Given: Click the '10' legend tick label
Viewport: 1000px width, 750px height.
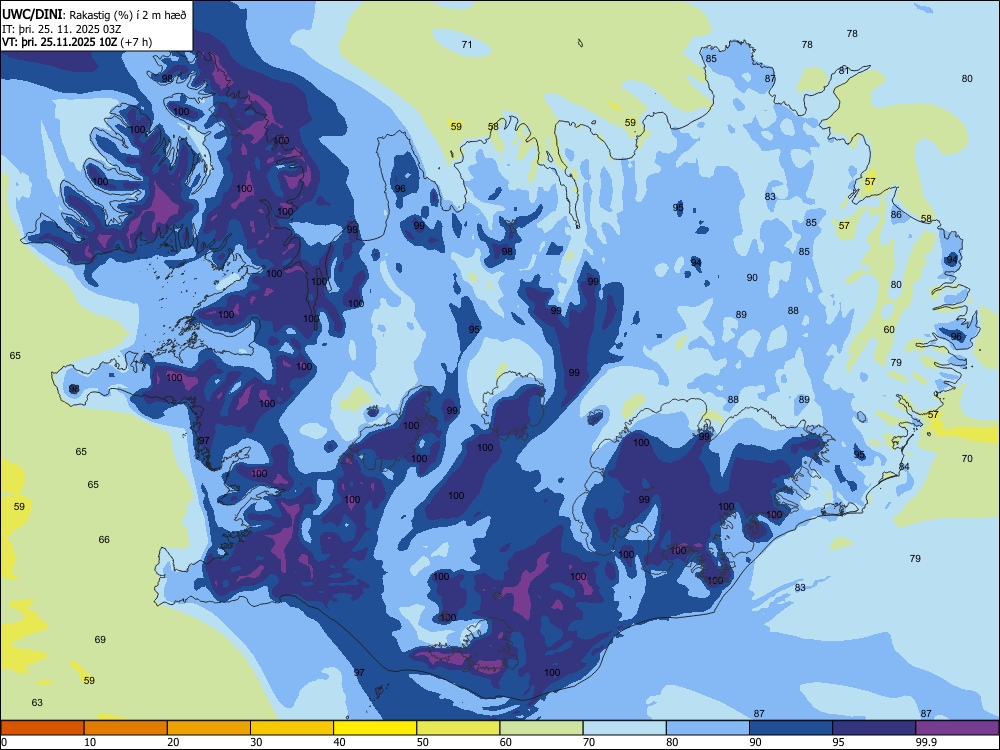Looking at the screenshot, I should (x=90, y=742).
